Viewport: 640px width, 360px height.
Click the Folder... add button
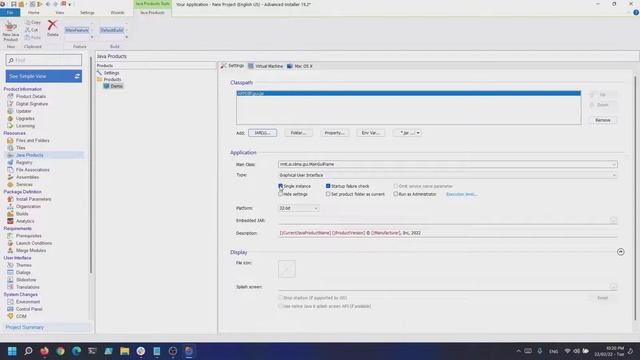(x=298, y=133)
